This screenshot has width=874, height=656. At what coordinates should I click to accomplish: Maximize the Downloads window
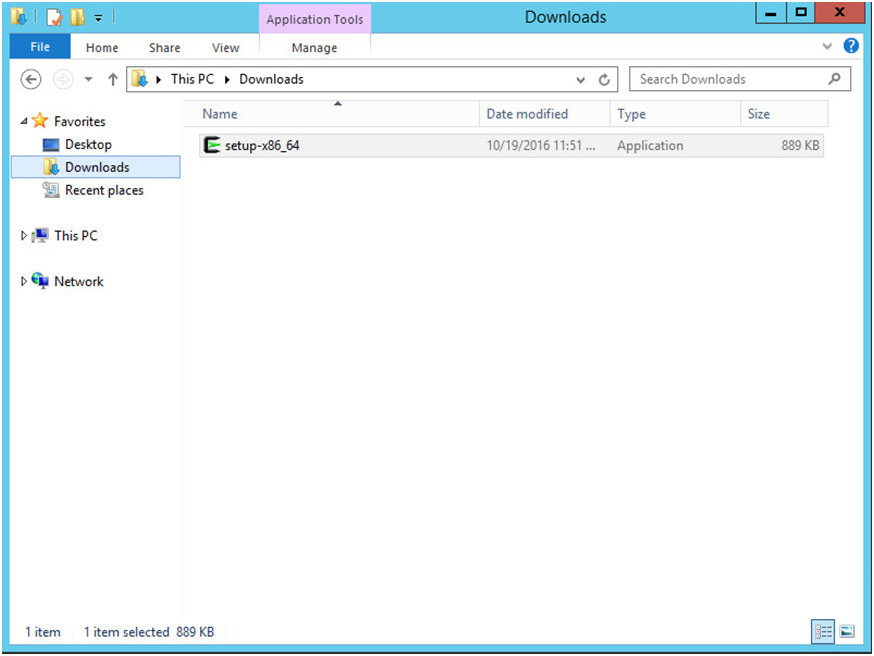[801, 13]
